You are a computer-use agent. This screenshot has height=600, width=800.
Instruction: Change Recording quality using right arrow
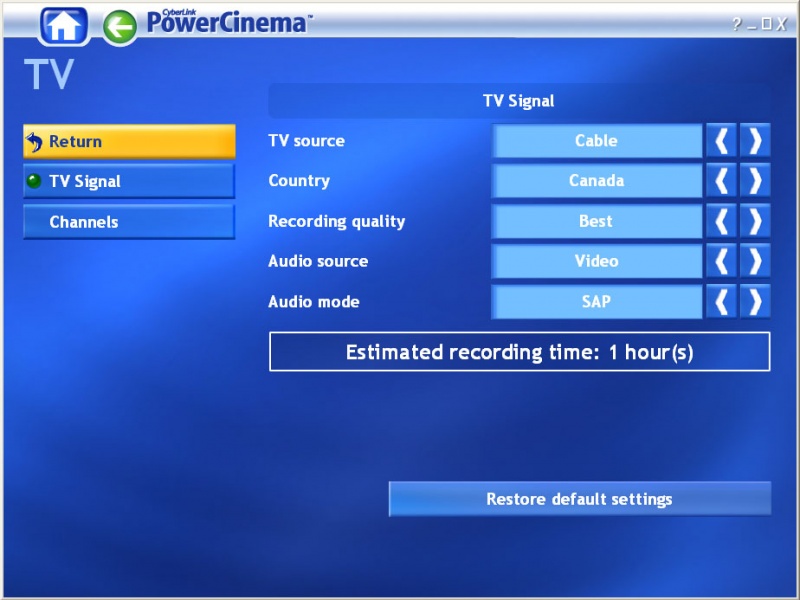click(x=757, y=221)
